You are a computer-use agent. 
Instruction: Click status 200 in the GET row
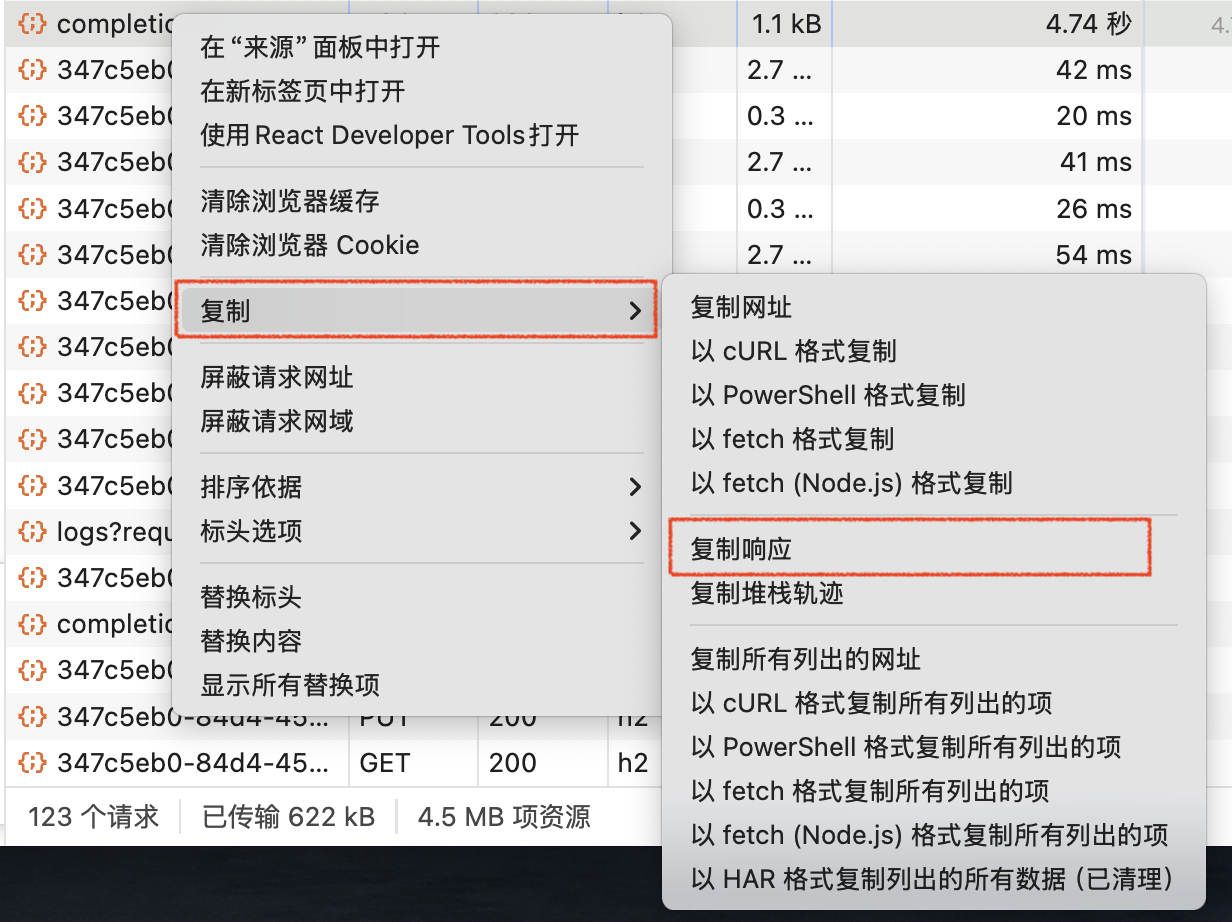513,763
